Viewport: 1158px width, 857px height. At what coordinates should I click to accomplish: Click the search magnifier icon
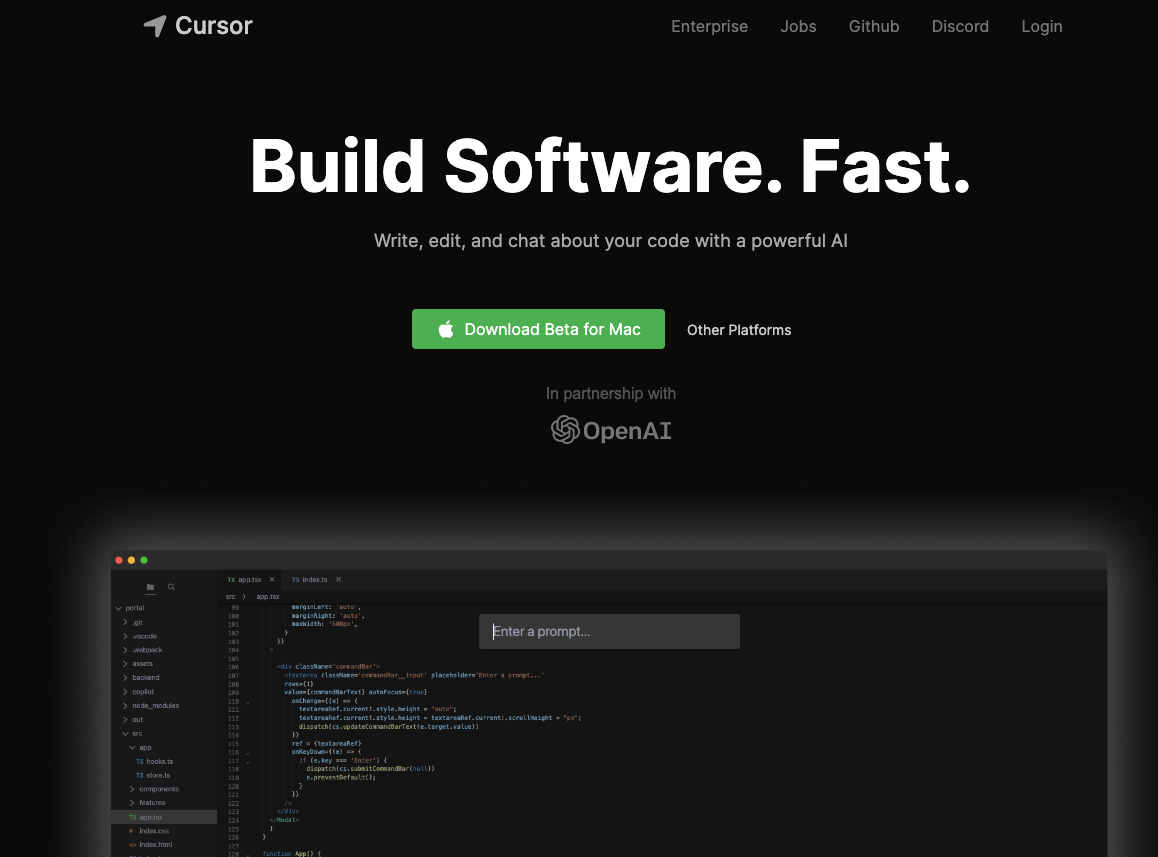pos(171,587)
